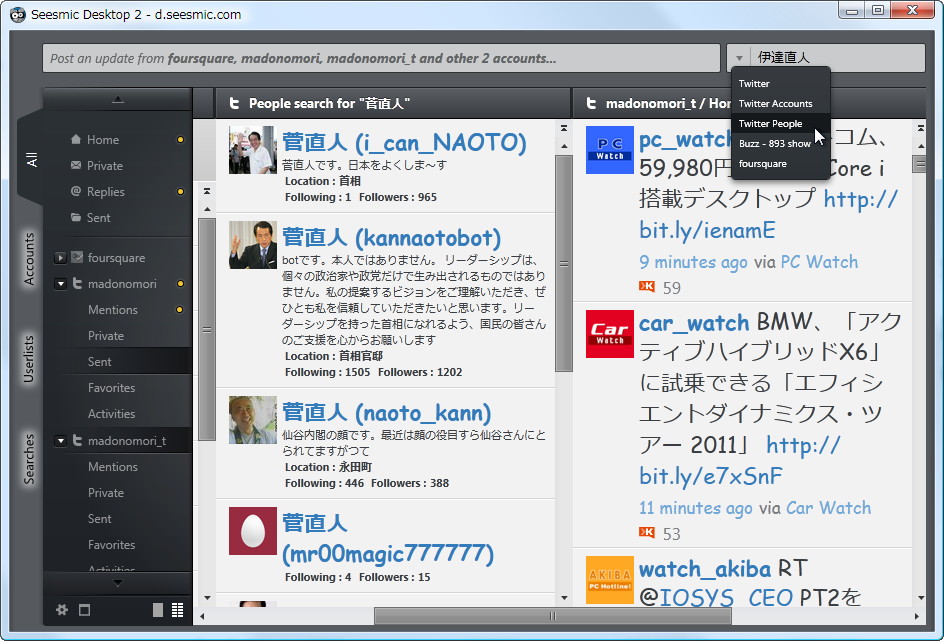The width and height of the screenshot is (944, 641).
Task: Open the settings gear in sidebar footer
Action: (x=61, y=610)
